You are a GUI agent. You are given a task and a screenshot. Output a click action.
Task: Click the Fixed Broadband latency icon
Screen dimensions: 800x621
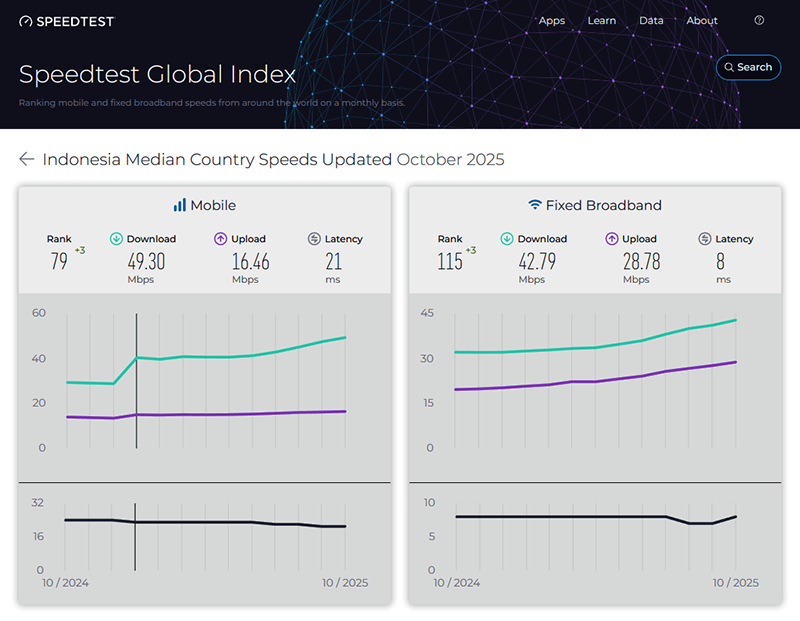[705, 239]
